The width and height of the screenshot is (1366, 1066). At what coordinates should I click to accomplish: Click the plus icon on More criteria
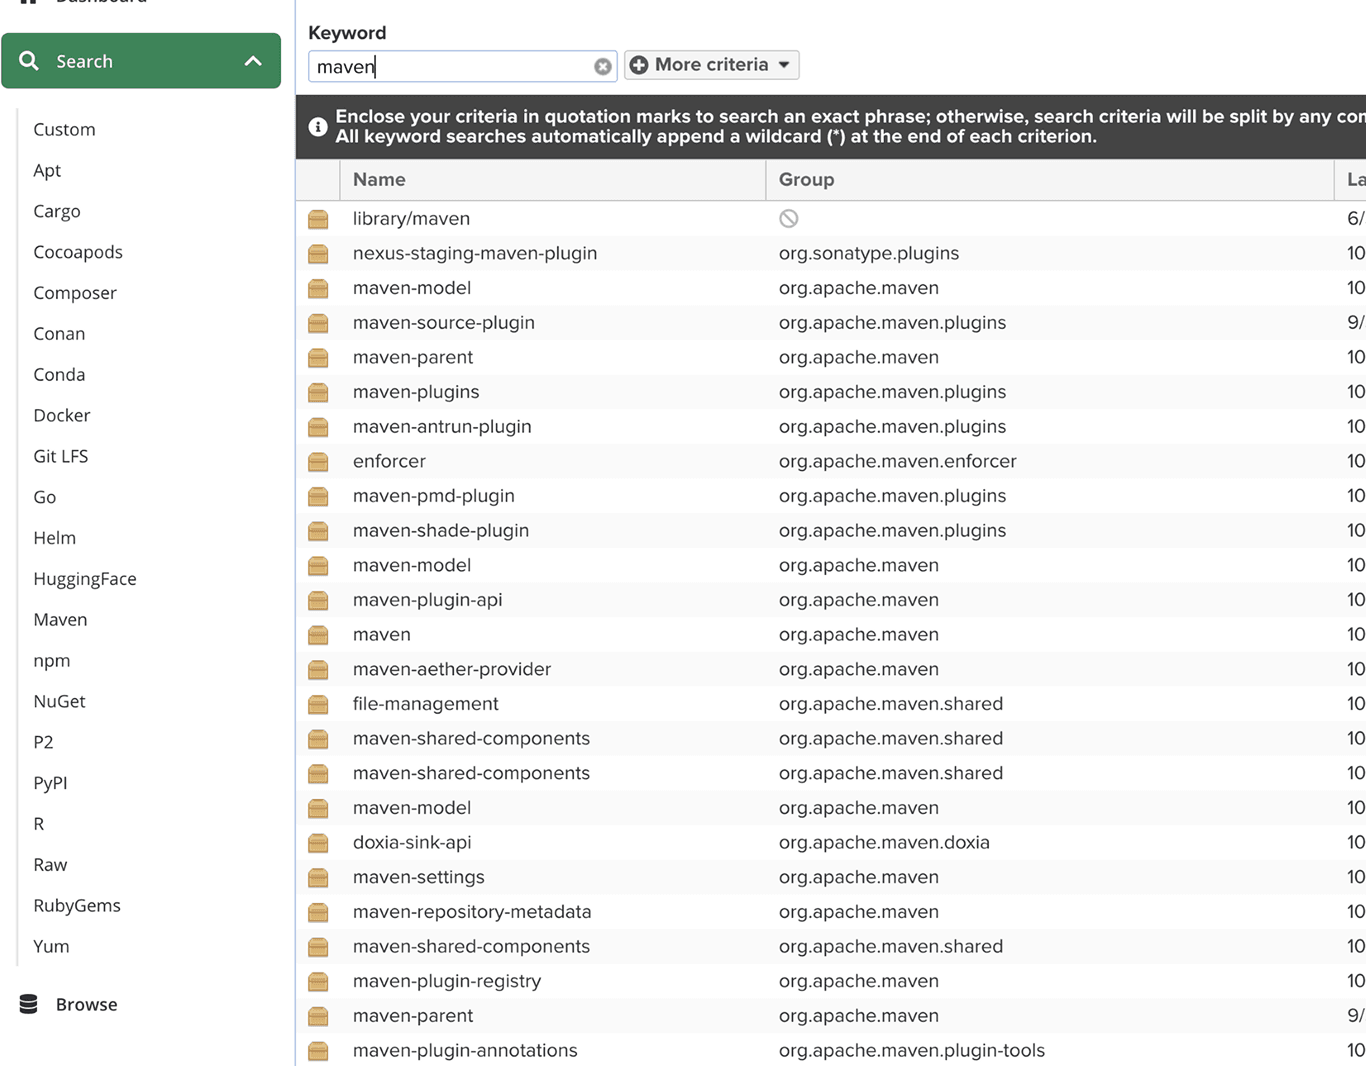(x=639, y=65)
